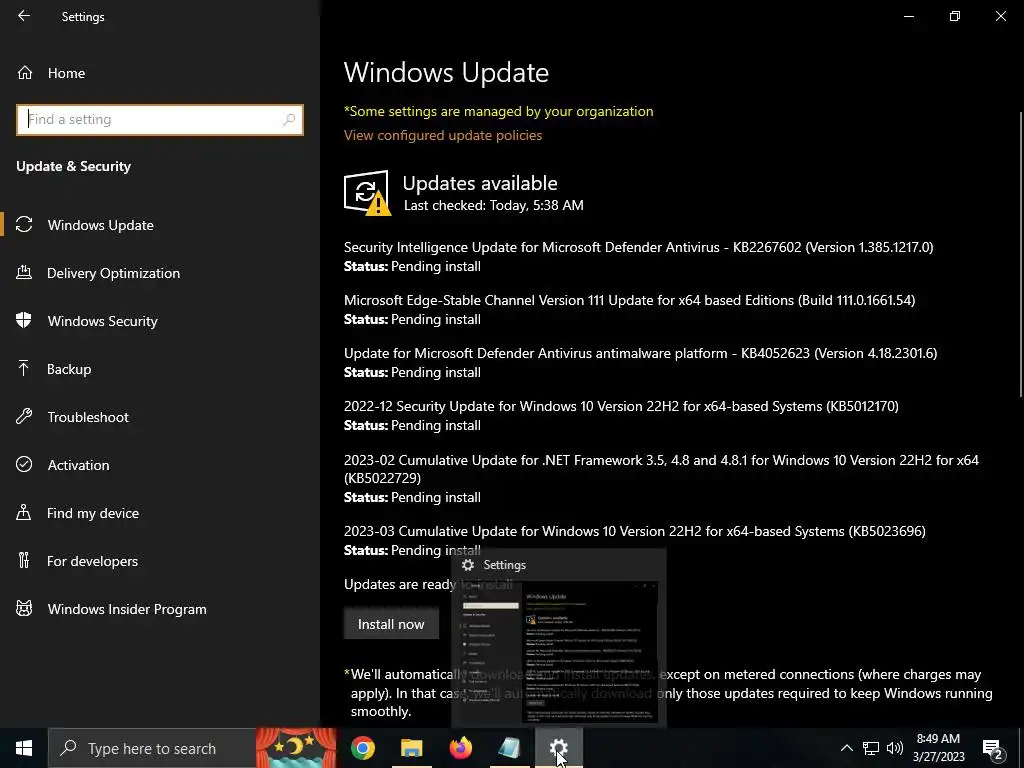Select Windows Update in the sidebar
This screenshot has height=768, width=1024.
pyautogui.click(x=101, y=225)
